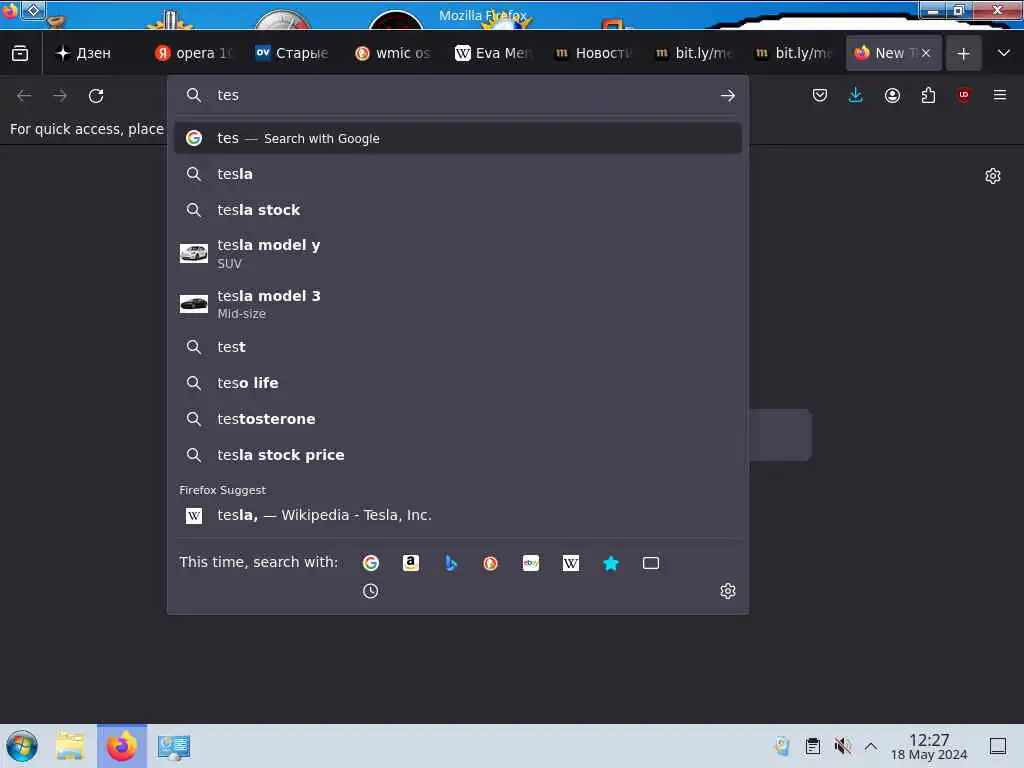
Task: Search this time with Google icon
Action: [x=371, y=563]
